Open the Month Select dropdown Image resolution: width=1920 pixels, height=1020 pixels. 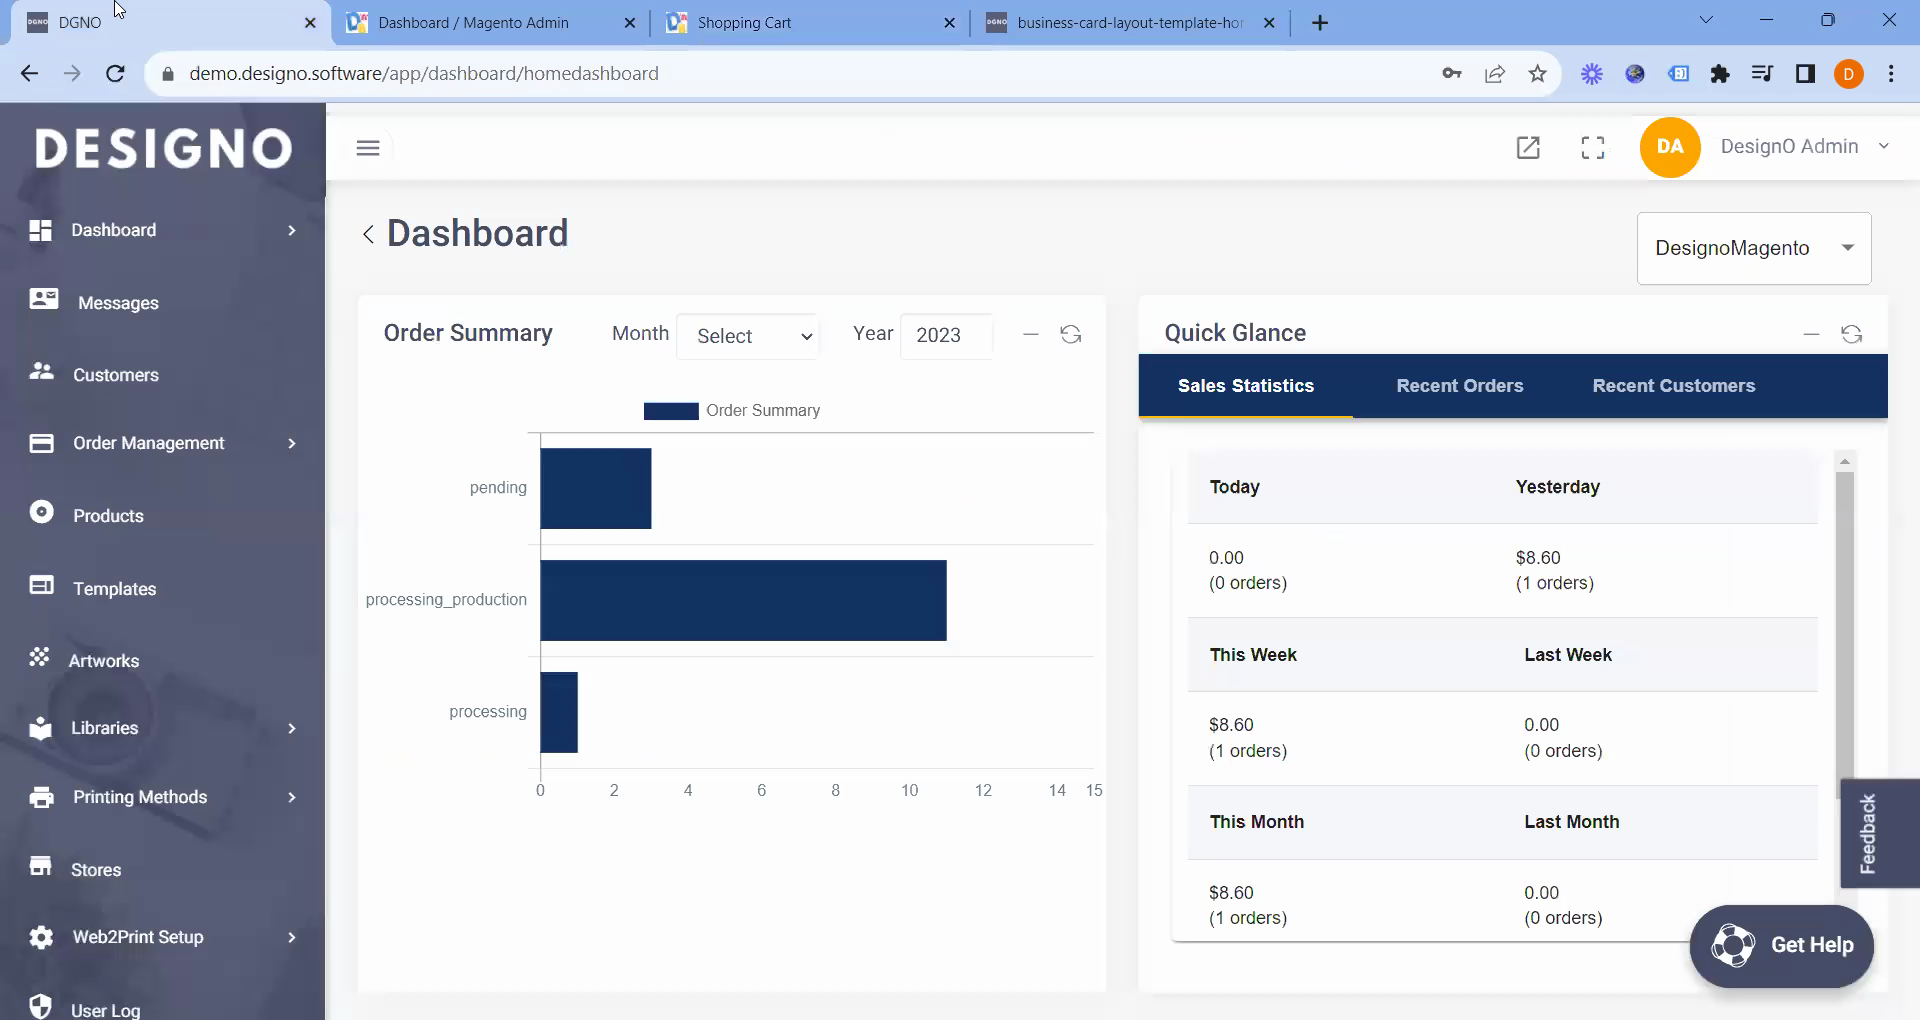pyautogui.click(x=748, y=336)
